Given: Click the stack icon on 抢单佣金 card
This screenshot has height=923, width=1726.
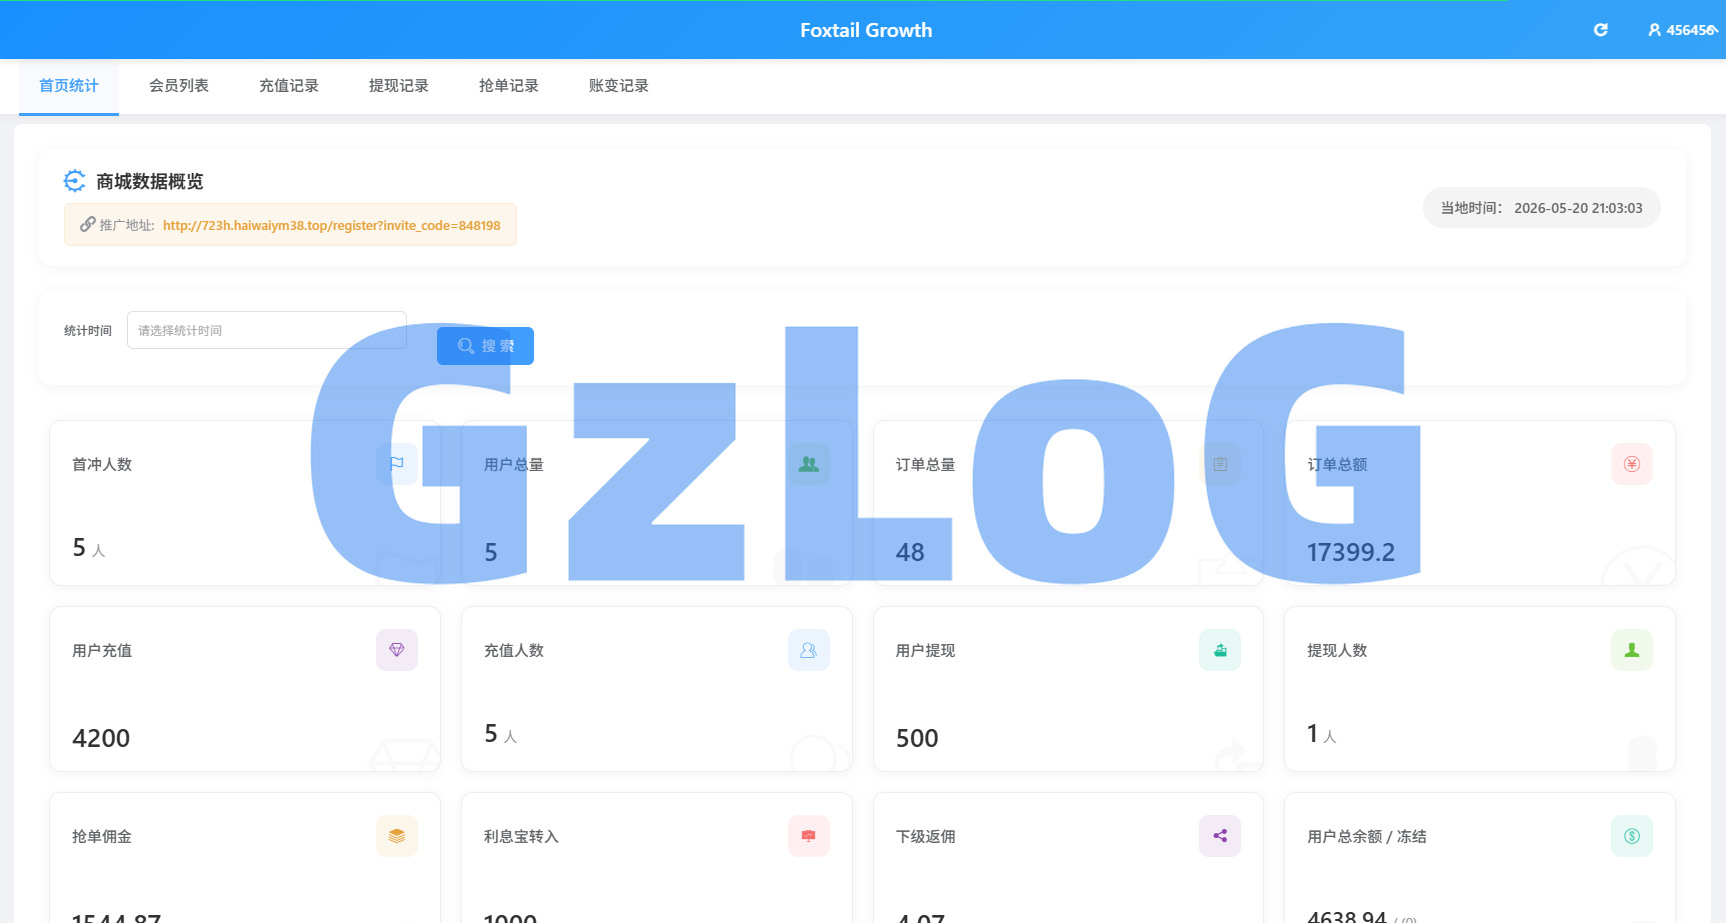Looking at the screenshot, I should (x=397, y=836).
